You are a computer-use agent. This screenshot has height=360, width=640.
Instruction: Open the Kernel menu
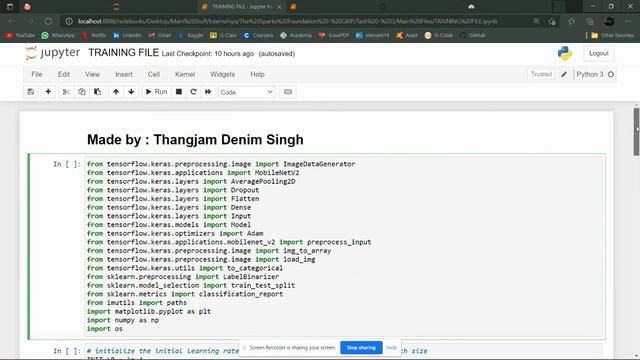(x=185, y=74)
